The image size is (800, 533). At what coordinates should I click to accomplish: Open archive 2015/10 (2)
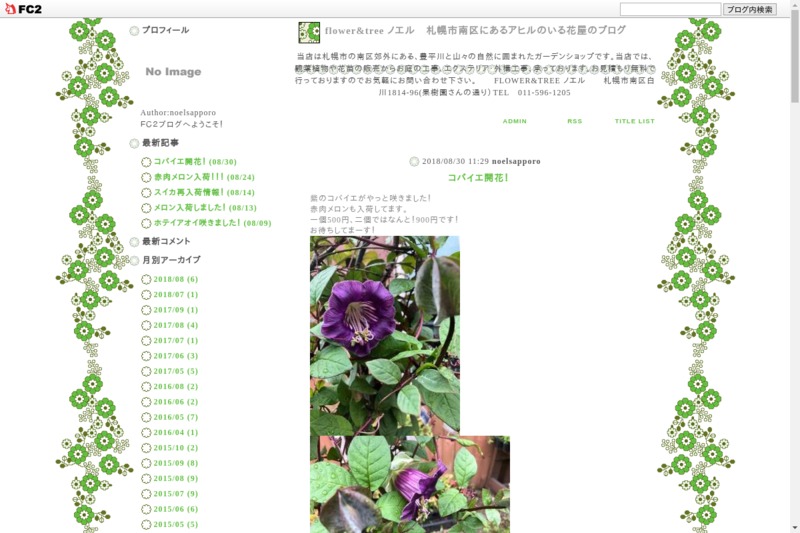[x=176, y=447]
